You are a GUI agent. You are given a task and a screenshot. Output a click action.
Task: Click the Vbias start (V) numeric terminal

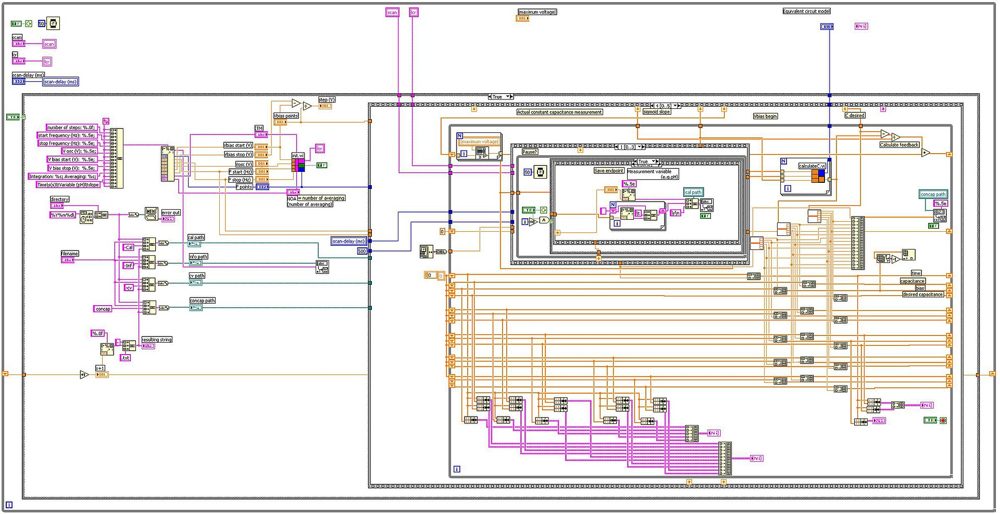click(261, 146)
